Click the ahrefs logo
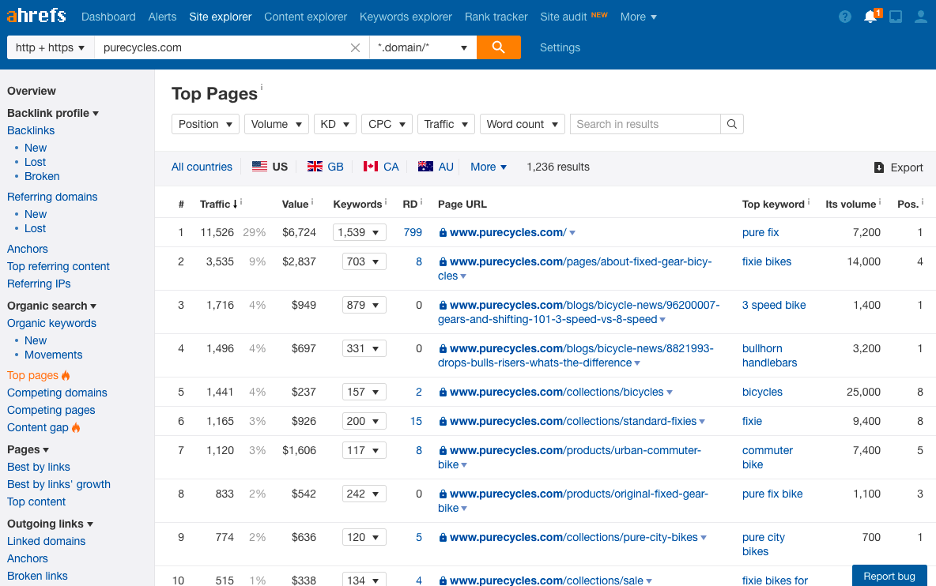Viewport: 936px width, 586px height. 36,15
